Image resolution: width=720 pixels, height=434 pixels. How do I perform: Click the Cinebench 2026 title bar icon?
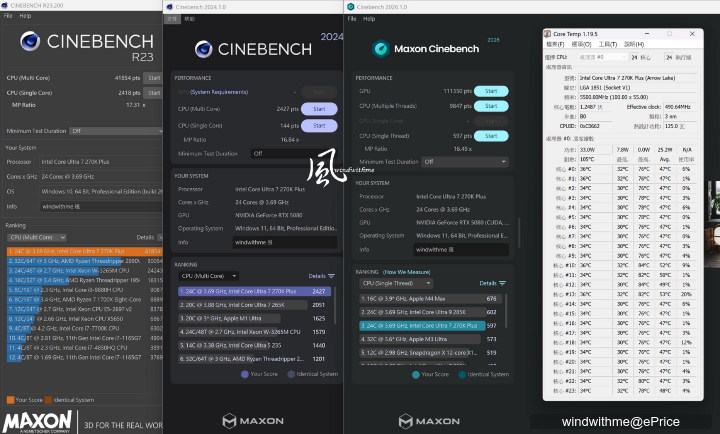click(x=351, y=7)
